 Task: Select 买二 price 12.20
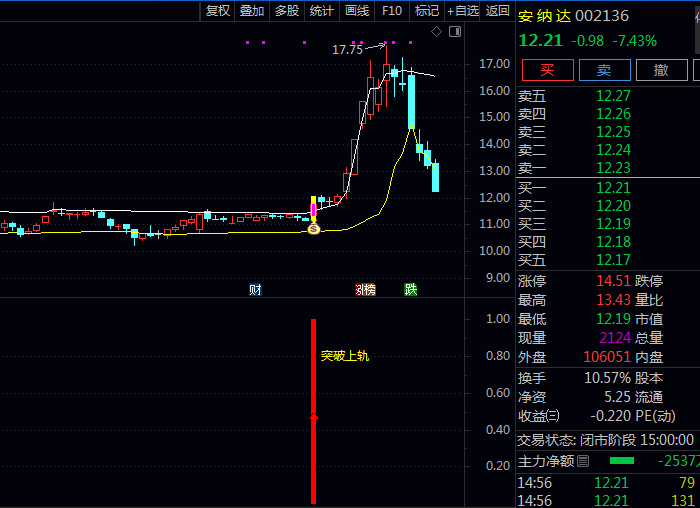[613, 206]
